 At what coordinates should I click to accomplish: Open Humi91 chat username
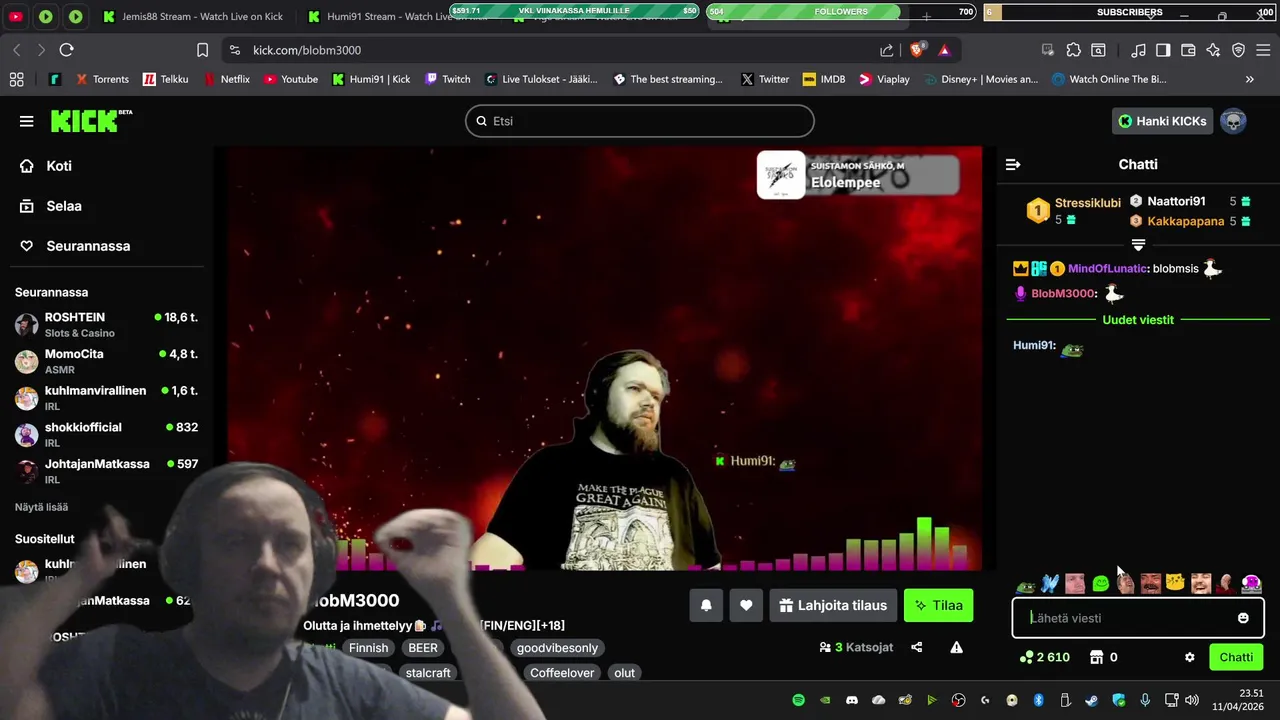click(x=1033, y=345)
